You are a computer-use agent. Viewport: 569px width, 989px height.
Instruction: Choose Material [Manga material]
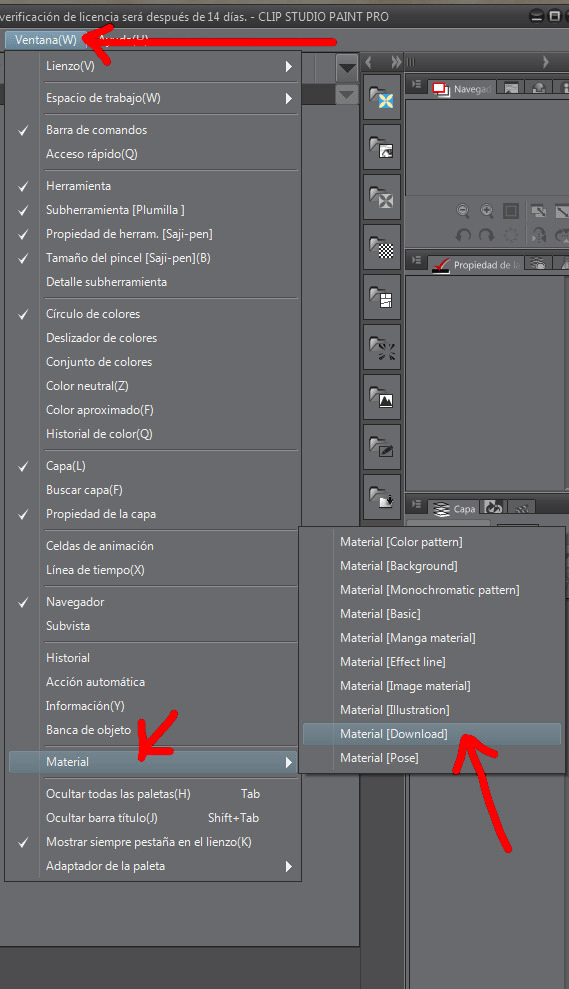tap(431, 638)
